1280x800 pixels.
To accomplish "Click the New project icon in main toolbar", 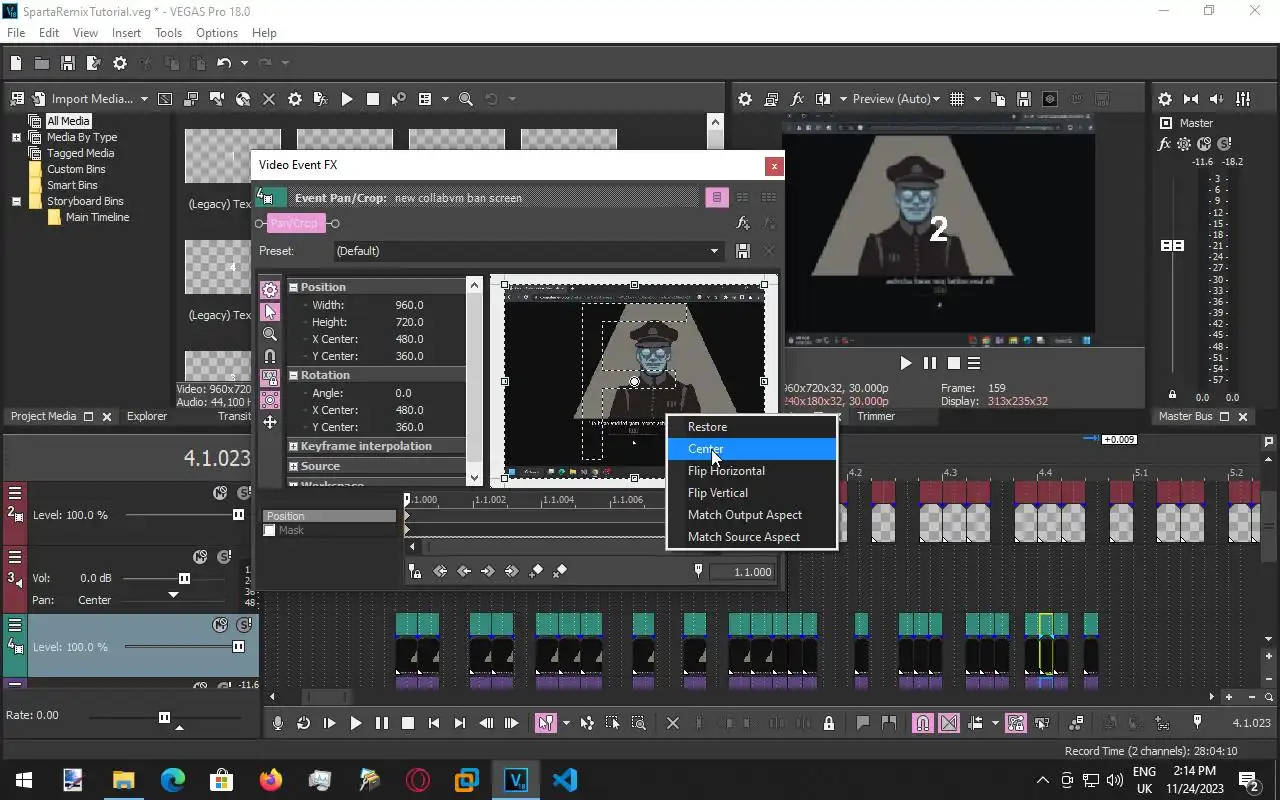I will [16, 63].
